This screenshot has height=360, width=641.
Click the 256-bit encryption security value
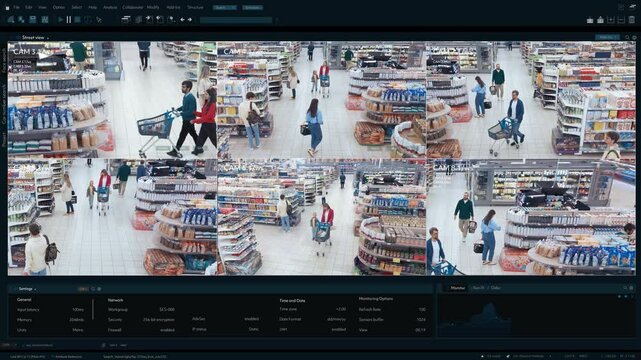159,320
